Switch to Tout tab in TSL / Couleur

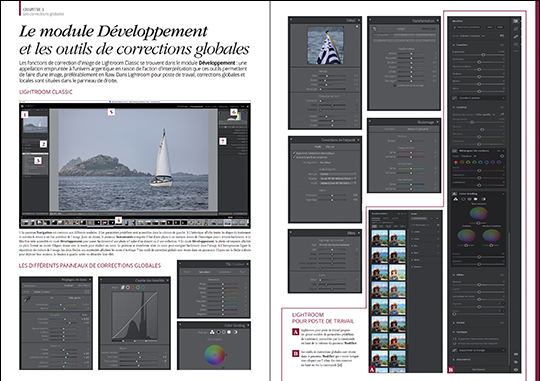(242, 272)
